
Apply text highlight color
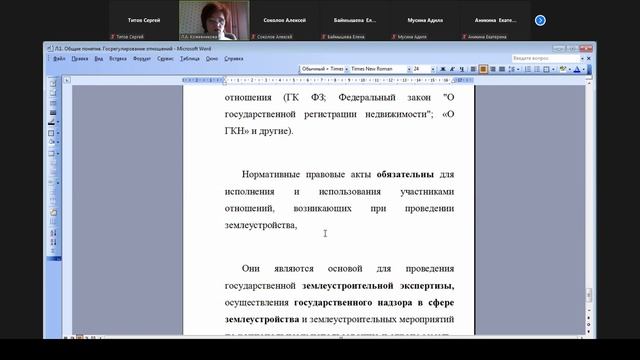pos(563,69)
